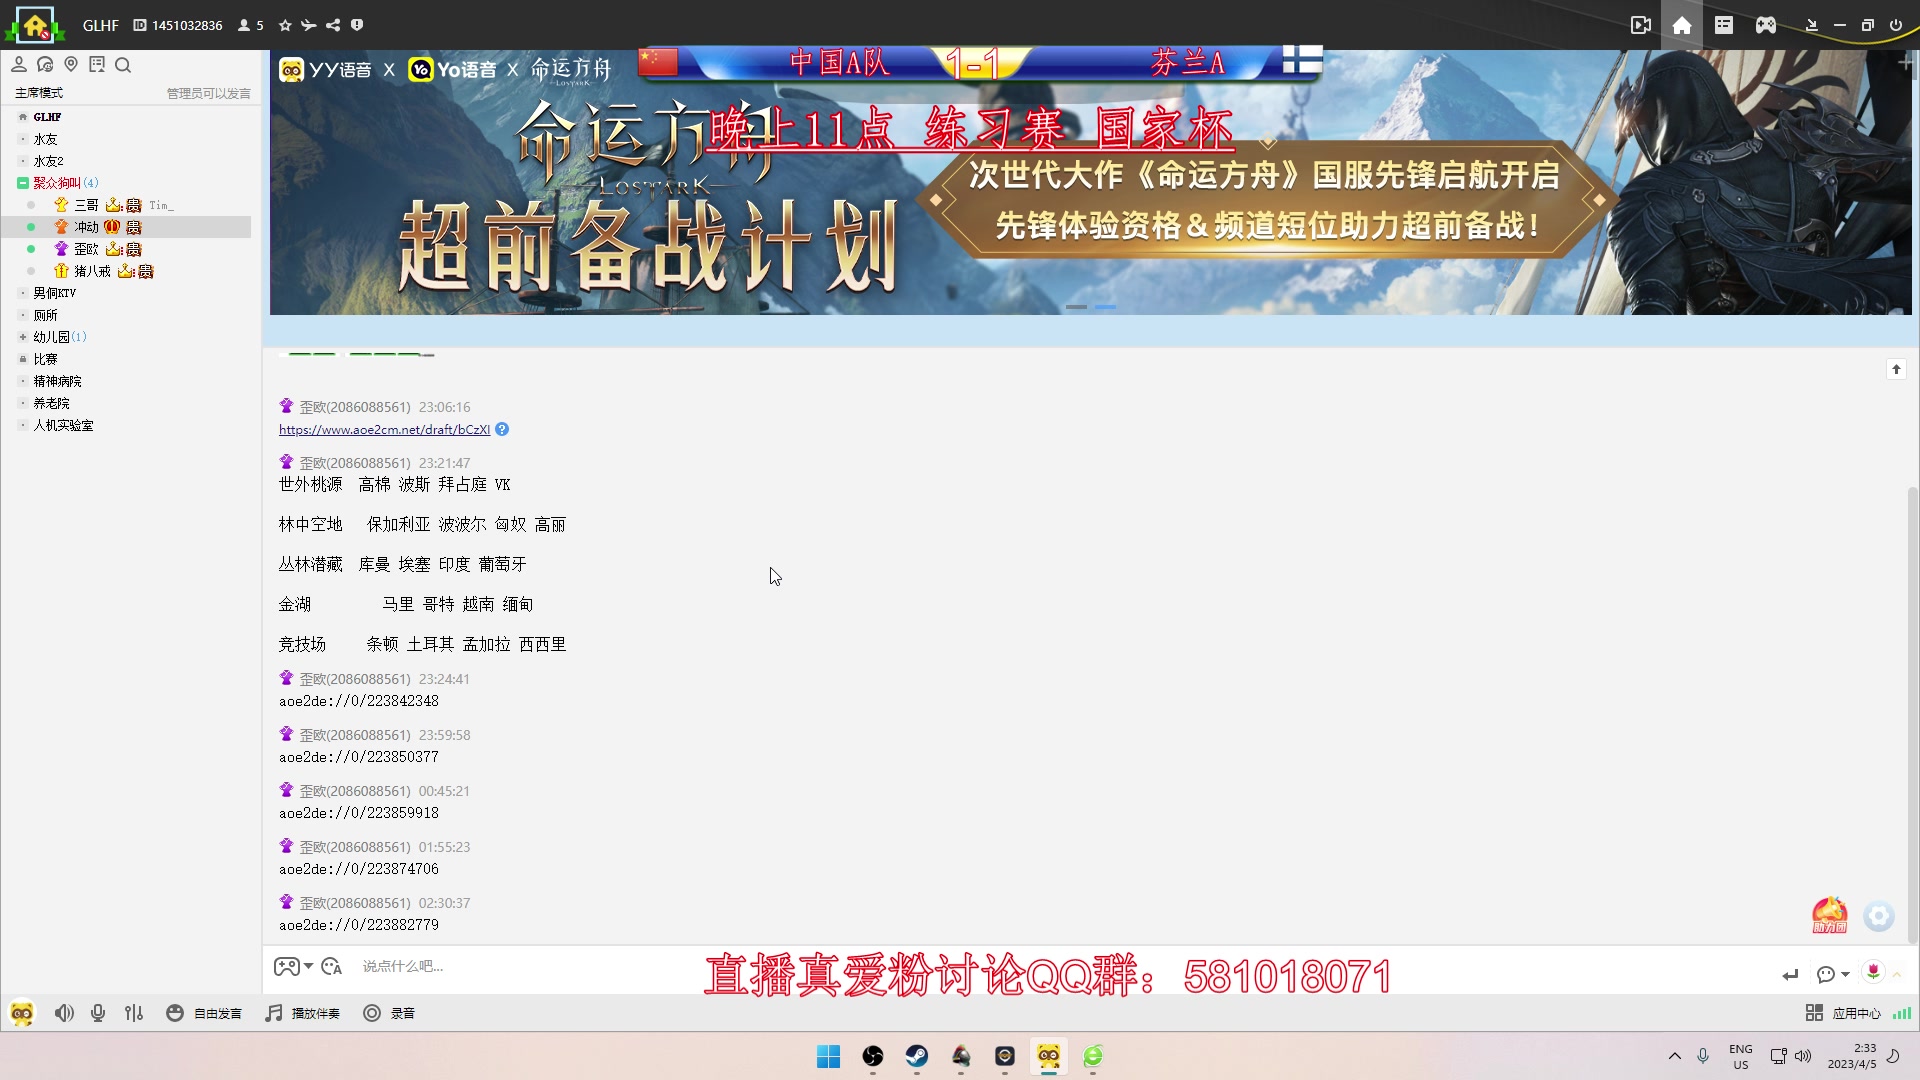Open the taskbar clock 2:33
1920x1080 pixels.
[1852, 1056]
